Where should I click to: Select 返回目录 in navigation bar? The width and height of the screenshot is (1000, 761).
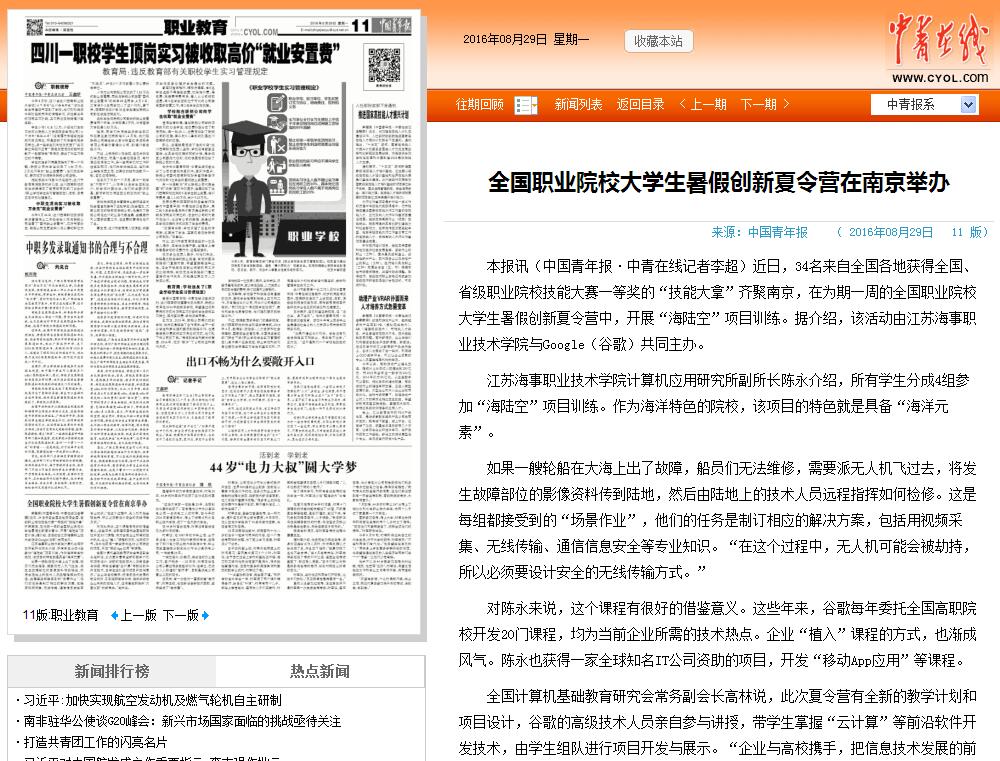[x=640, y=105]
